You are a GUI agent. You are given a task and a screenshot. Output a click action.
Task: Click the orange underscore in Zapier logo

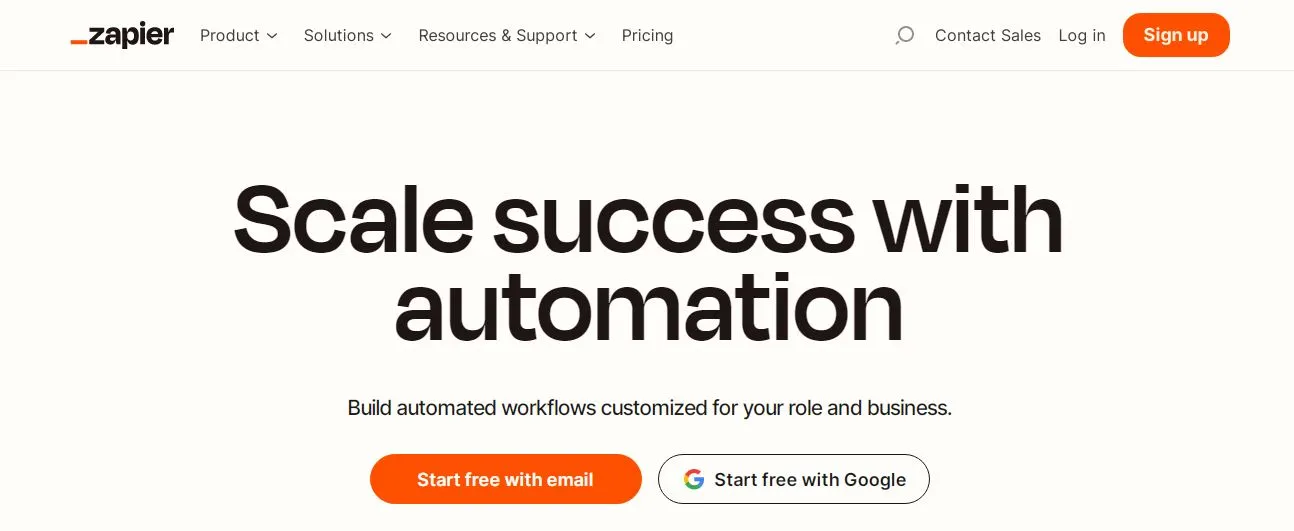click(78, 42)
